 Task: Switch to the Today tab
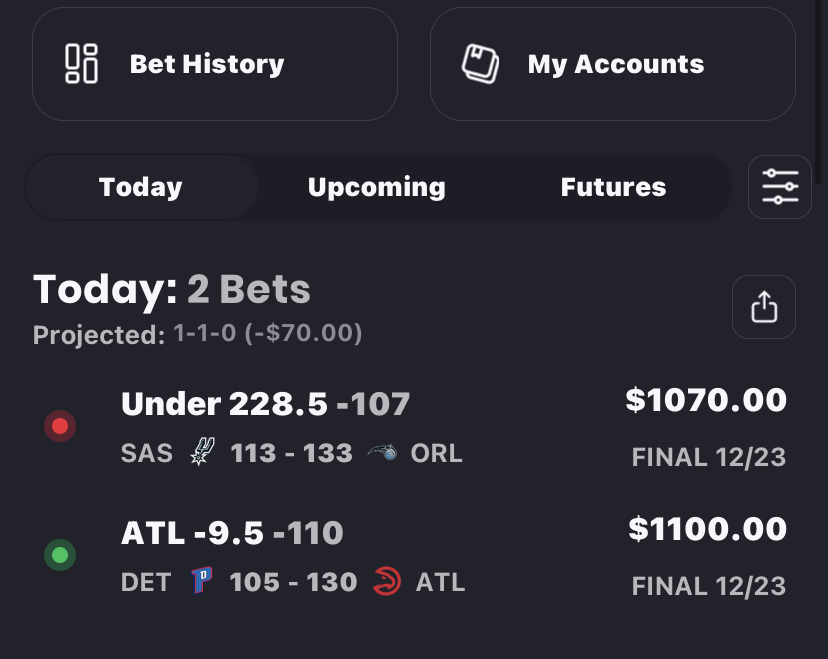[x=141, y=187]
